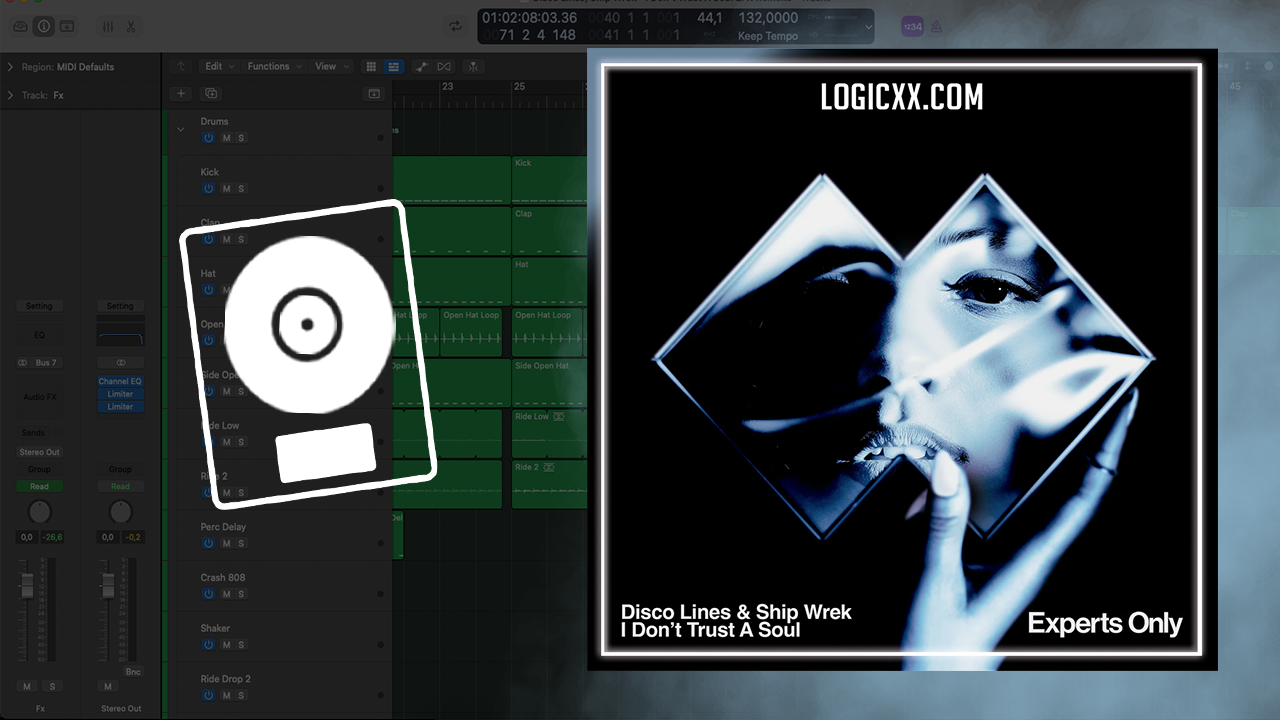Toggle Catch Playhead icon

pos(473,66)
